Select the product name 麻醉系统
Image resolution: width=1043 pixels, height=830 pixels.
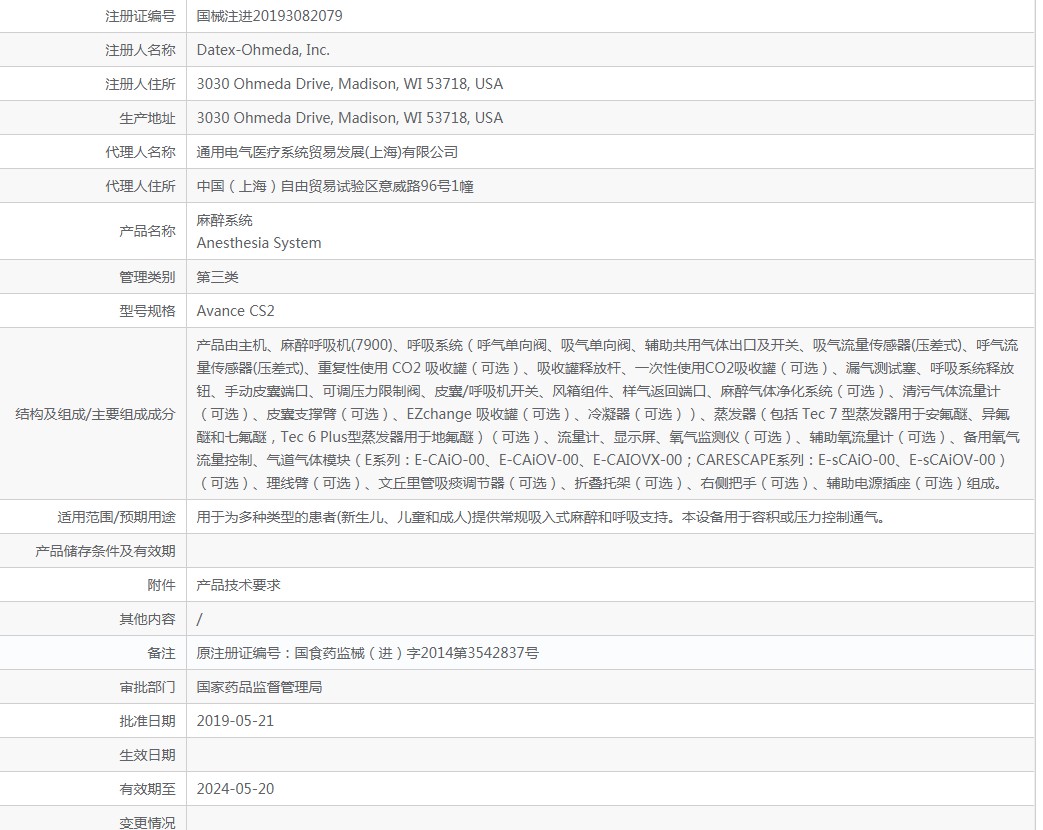point(225,220)
